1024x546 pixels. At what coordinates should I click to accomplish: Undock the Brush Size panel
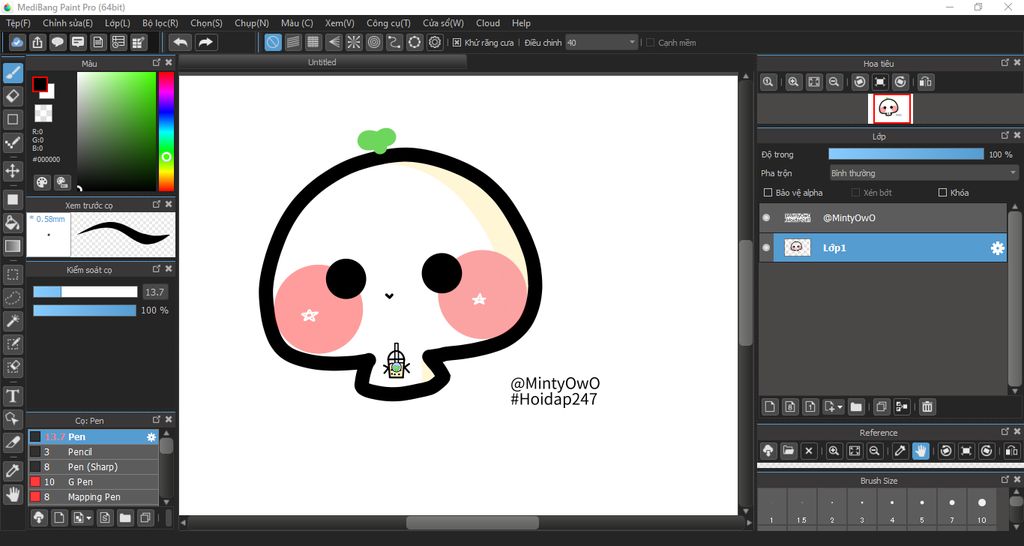(1004, 480)
